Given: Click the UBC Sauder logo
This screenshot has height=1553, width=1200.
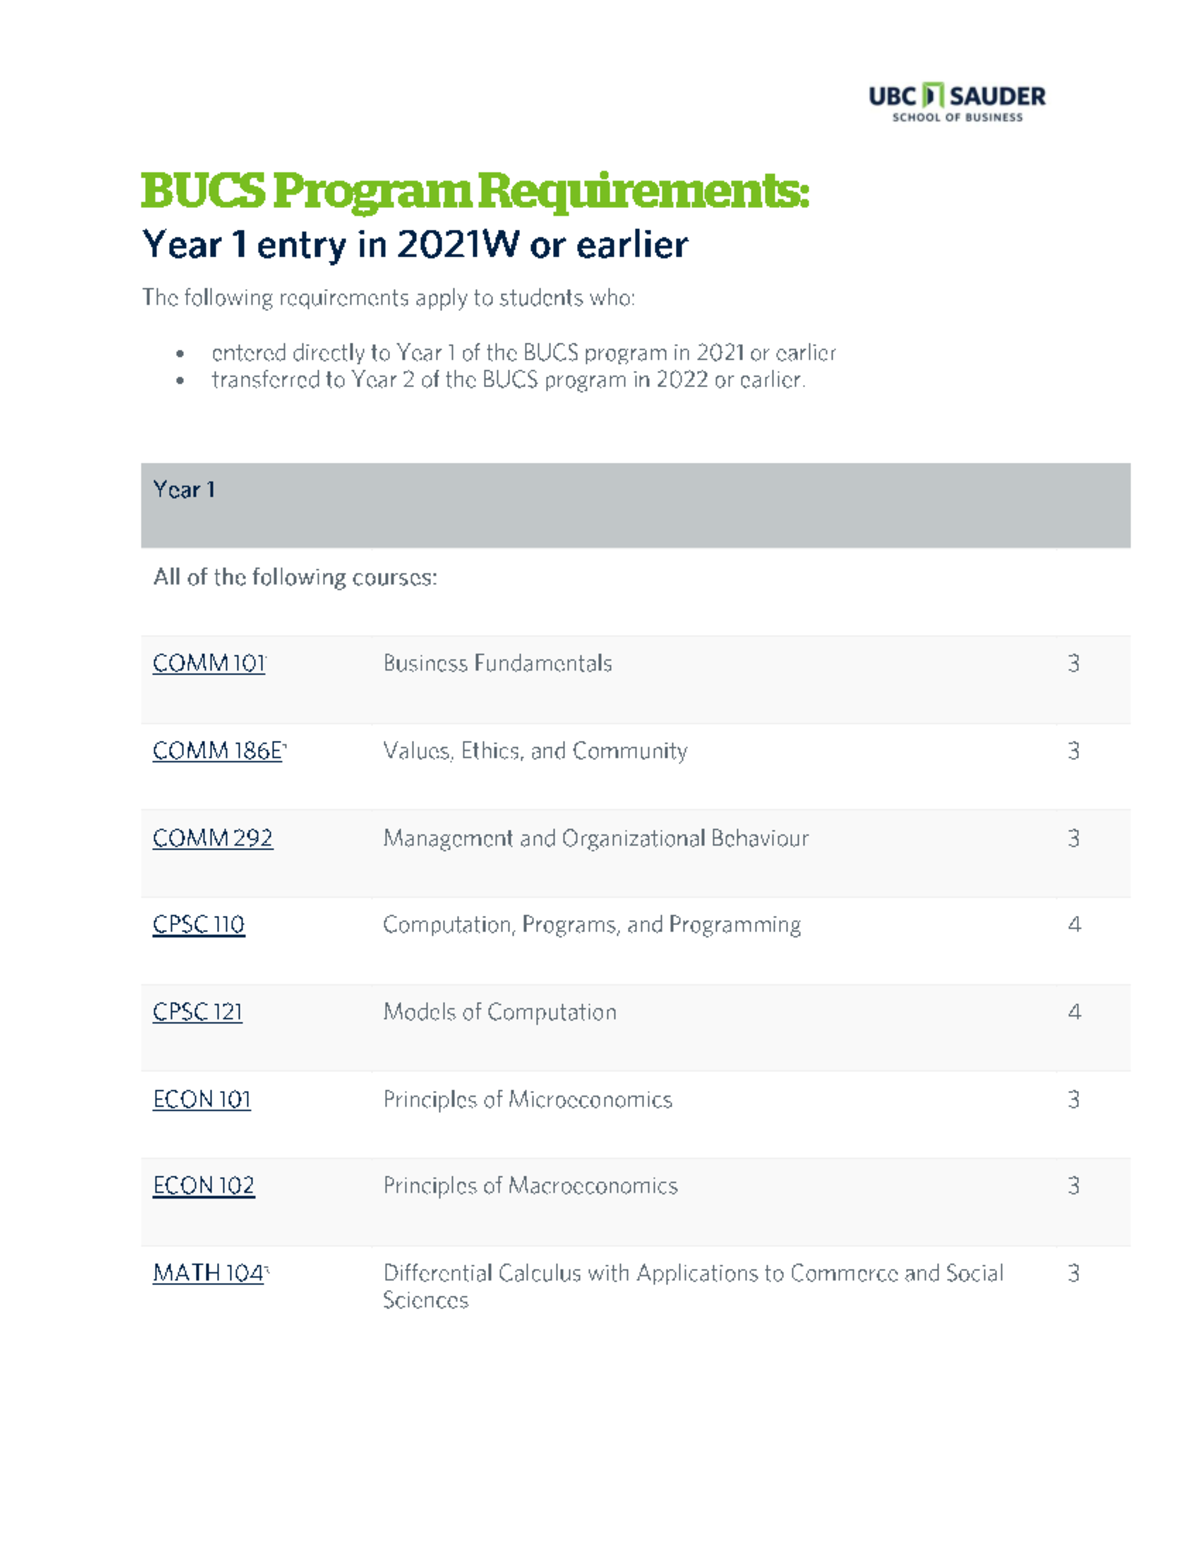Looking at the screenshot, I should 956,102.
